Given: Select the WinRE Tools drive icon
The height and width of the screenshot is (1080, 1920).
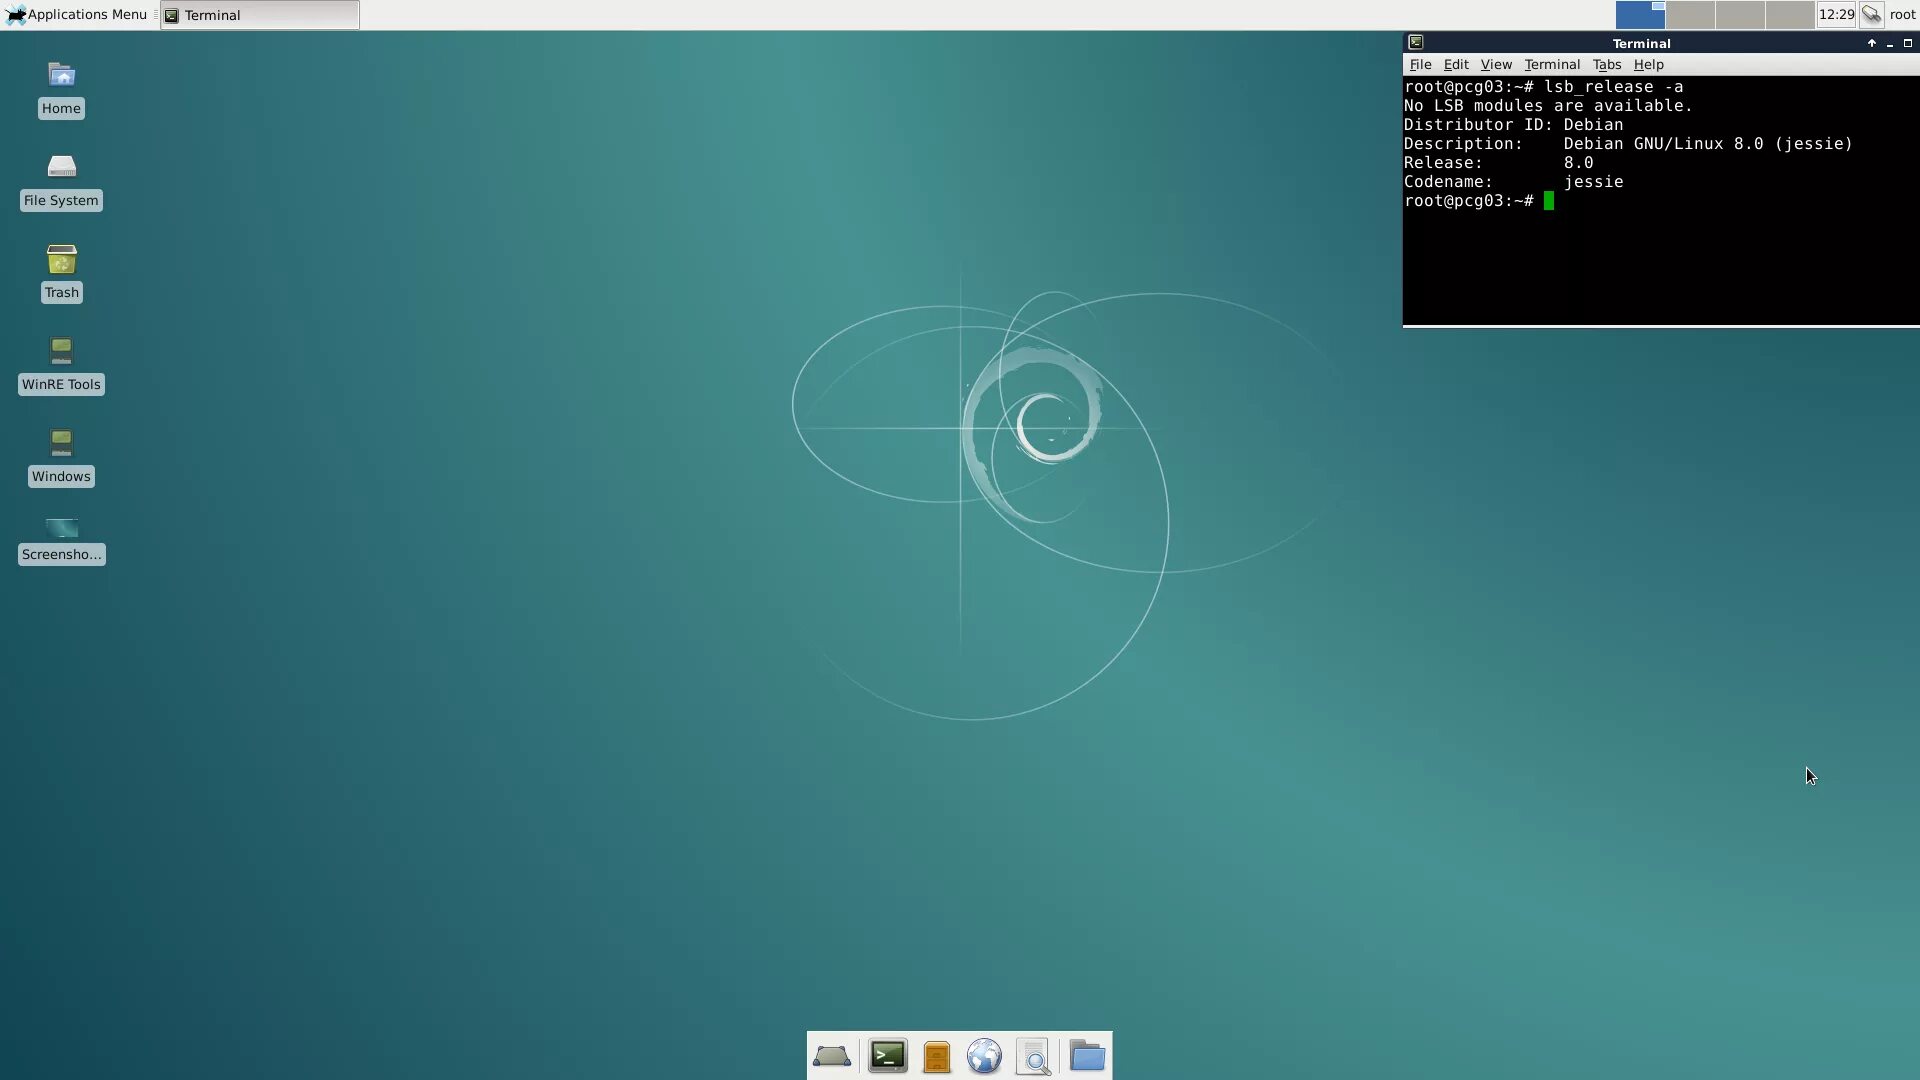Looking at the screenshot, I should click(61, 364).
